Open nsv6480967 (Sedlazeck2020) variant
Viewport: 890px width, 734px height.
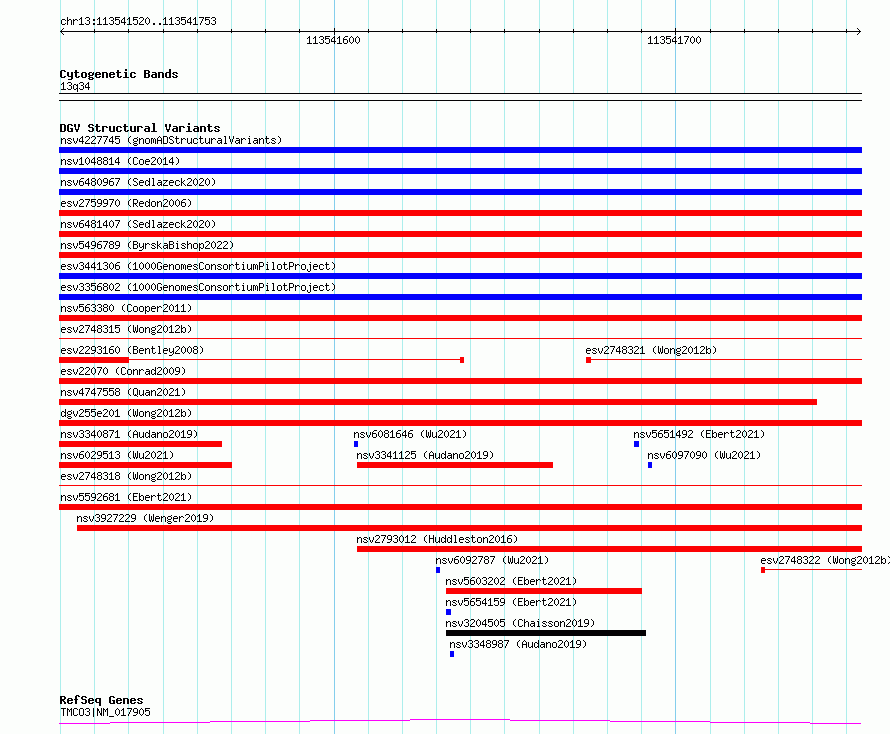[138, 182]
